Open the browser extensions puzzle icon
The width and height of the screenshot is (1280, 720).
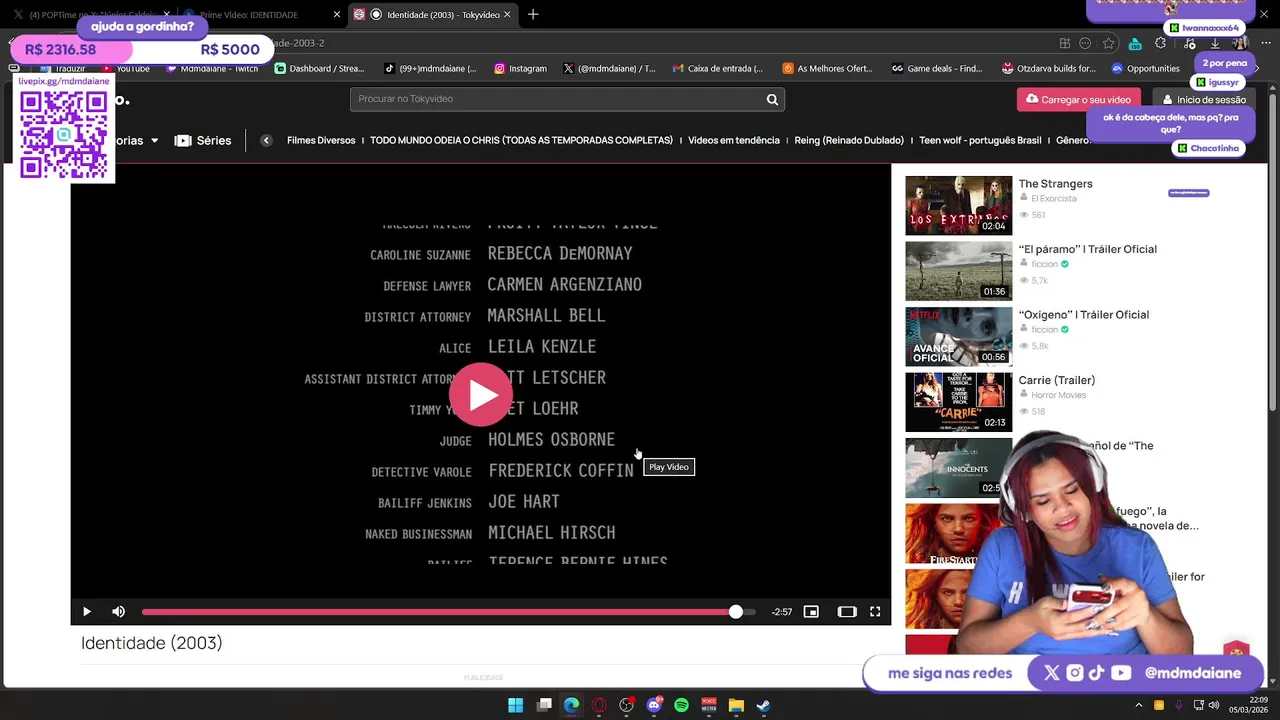point(1160,43)
